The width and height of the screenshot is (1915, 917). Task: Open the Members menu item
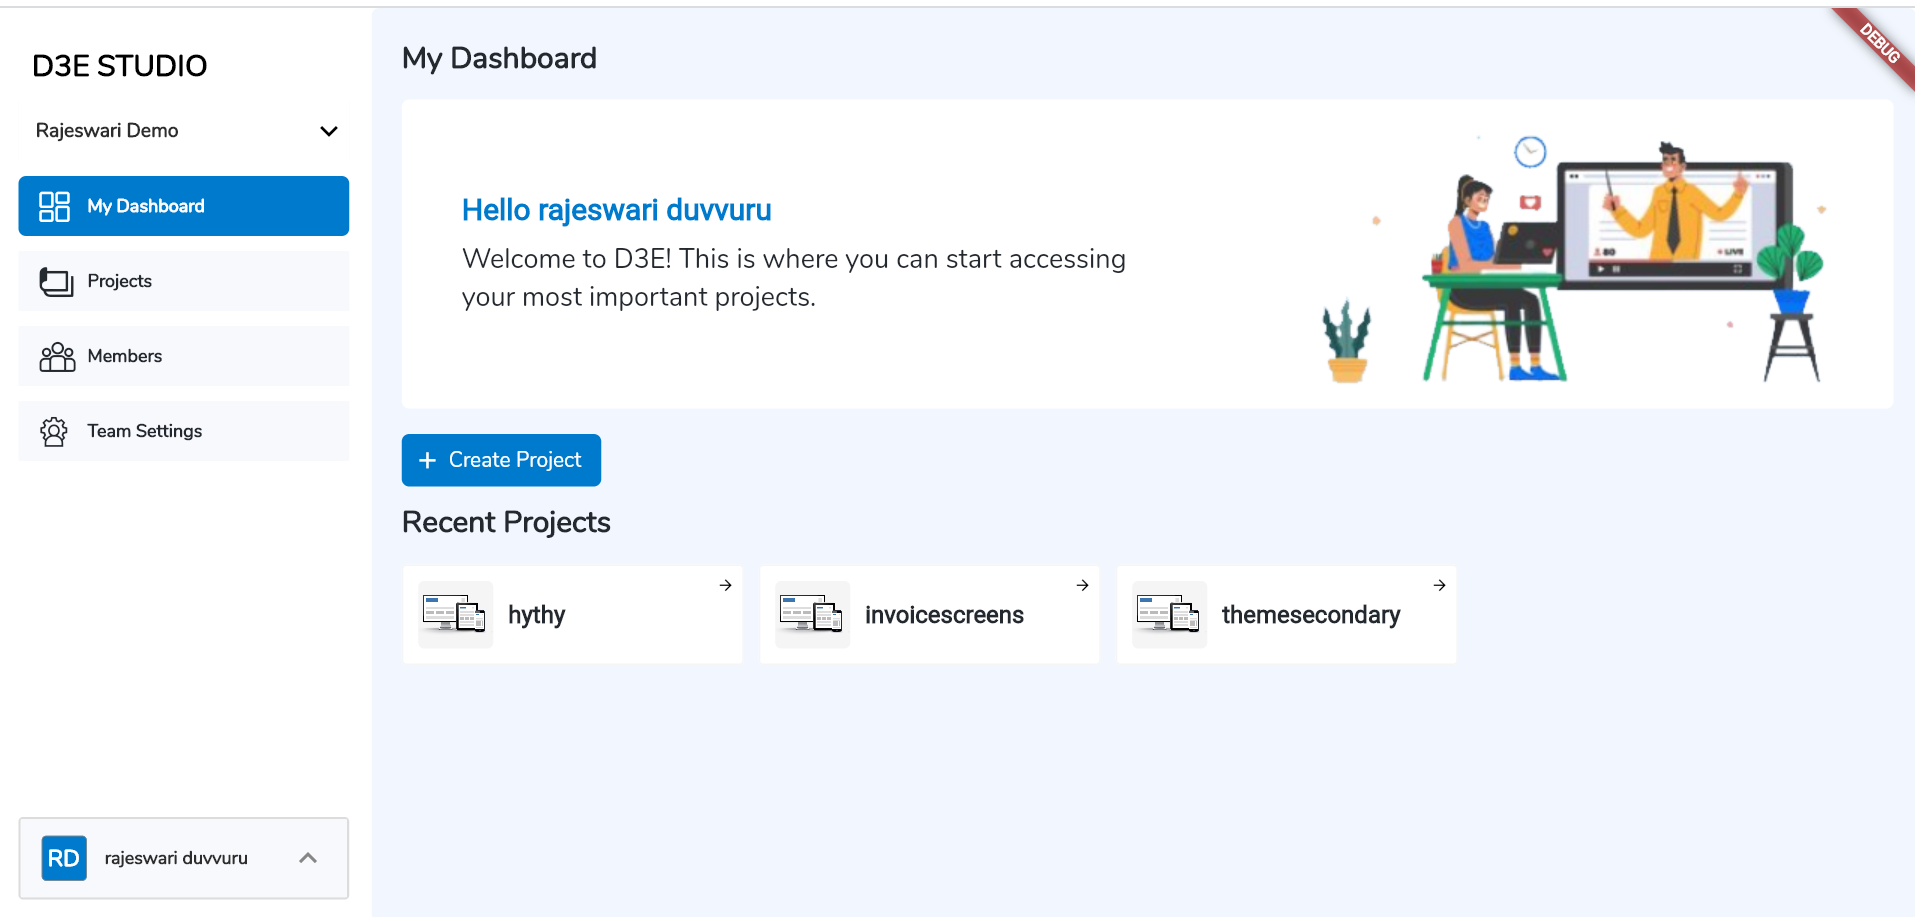click(125, 356)
